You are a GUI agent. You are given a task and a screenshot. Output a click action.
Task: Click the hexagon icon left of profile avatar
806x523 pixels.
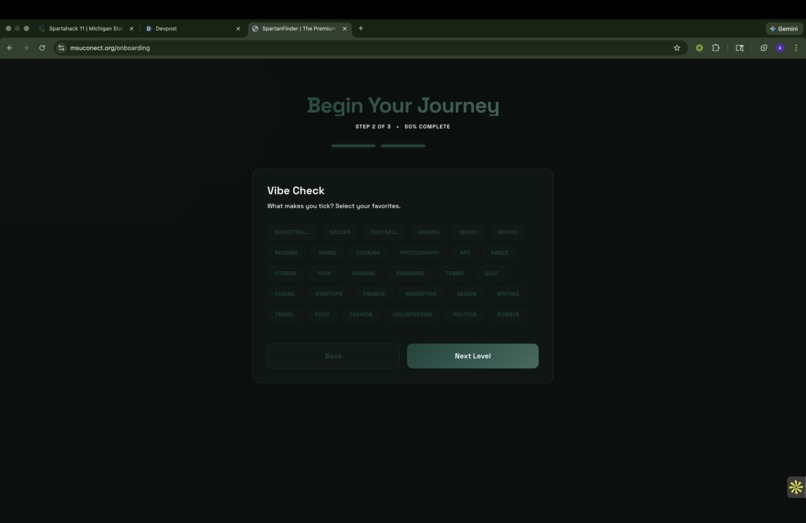[764, 48]
